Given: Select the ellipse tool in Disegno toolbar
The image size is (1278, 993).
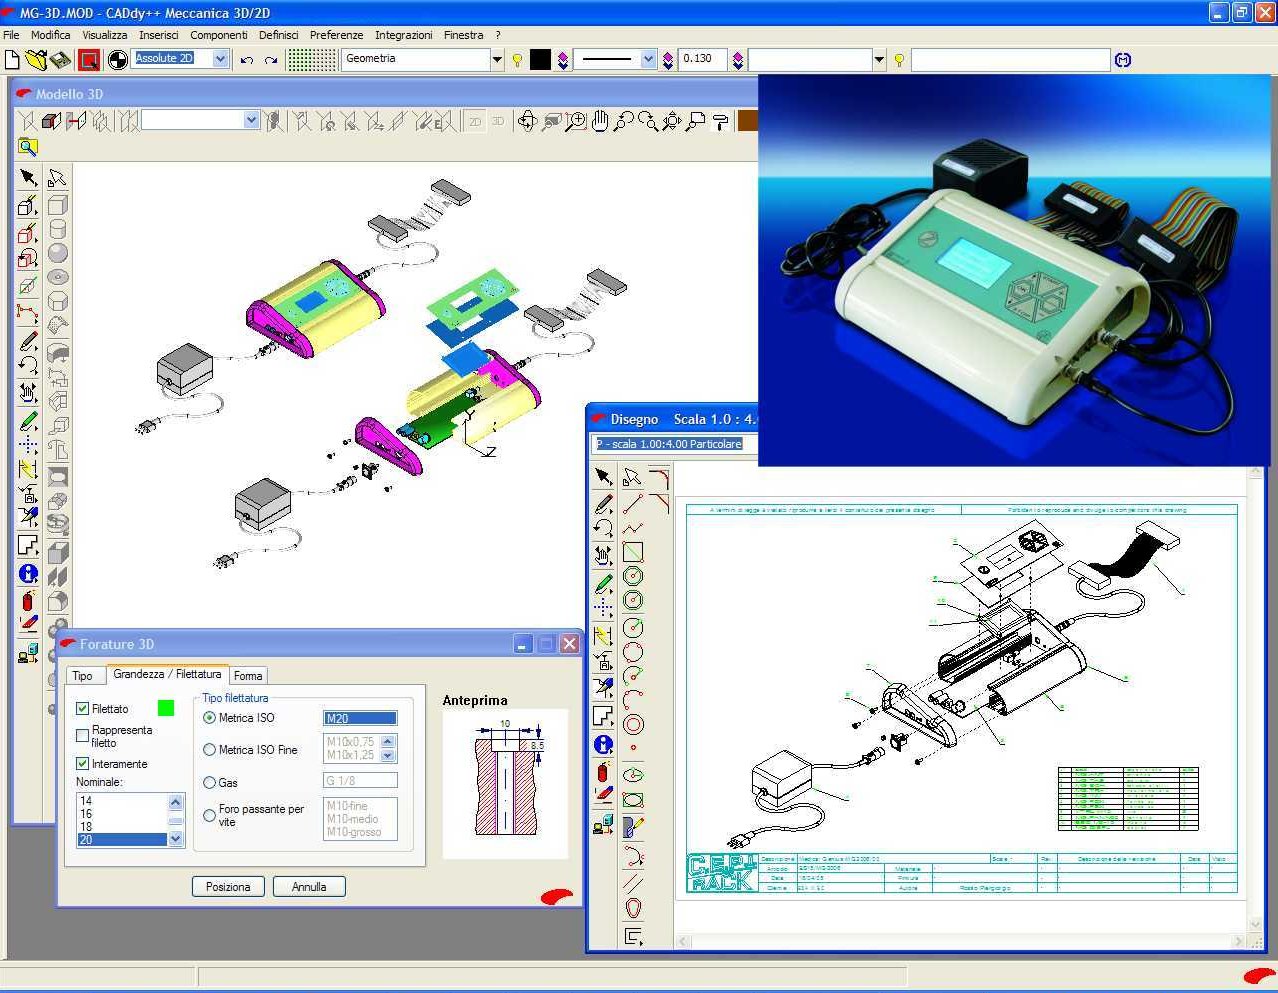Looking at the screenshot, I should tap(632, 800).
